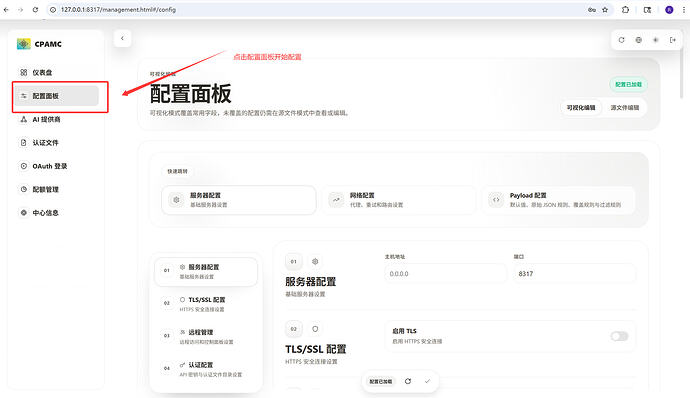Image resolution: width=690 pixels, height=398 pixels.
Task: Click the refresh icon in top-right toolbar
Action: point(621,40)
